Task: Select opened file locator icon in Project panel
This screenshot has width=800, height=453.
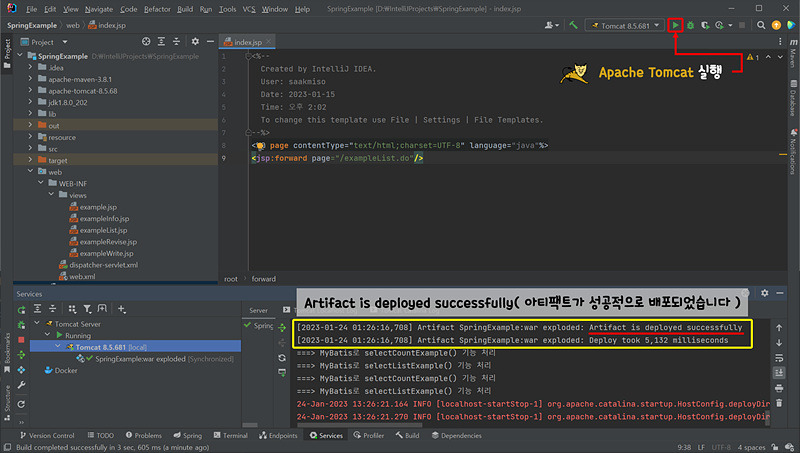Action: click(x=146, y=42)
